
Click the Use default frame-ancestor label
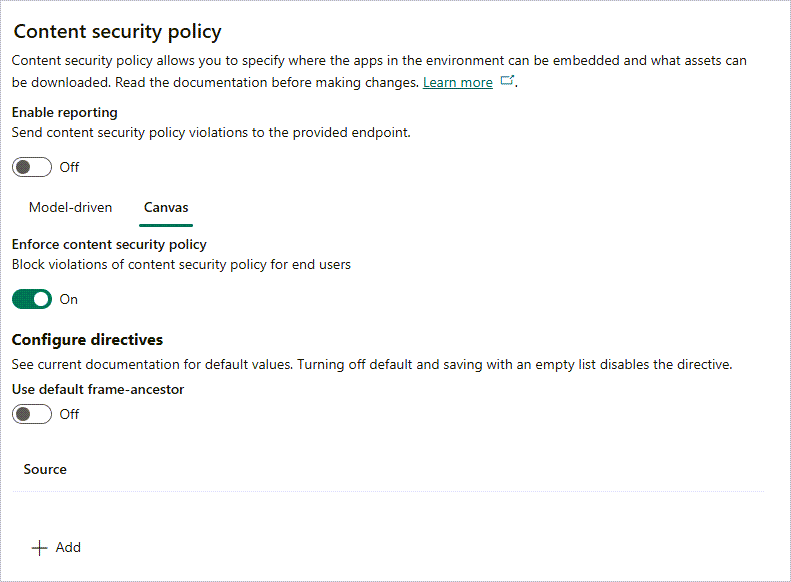[x=98, y=390]
